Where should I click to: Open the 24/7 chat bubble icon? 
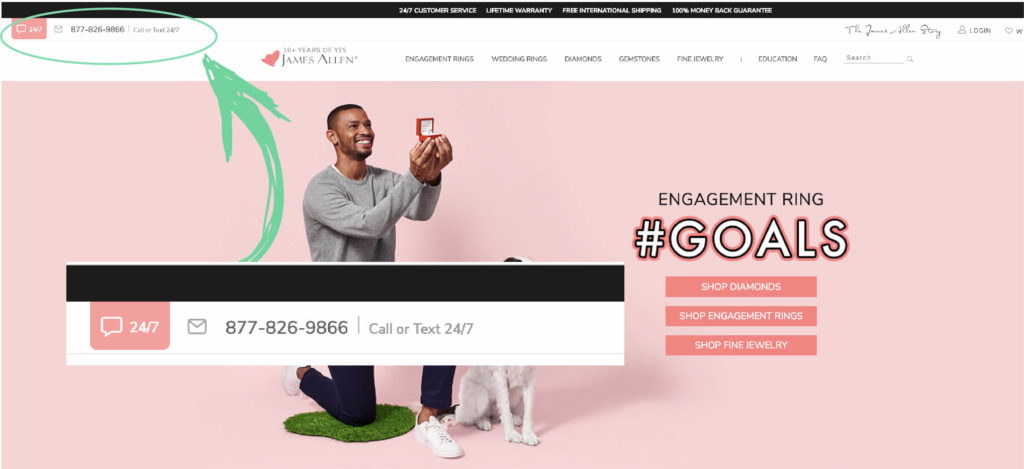[x=29, y=29]
